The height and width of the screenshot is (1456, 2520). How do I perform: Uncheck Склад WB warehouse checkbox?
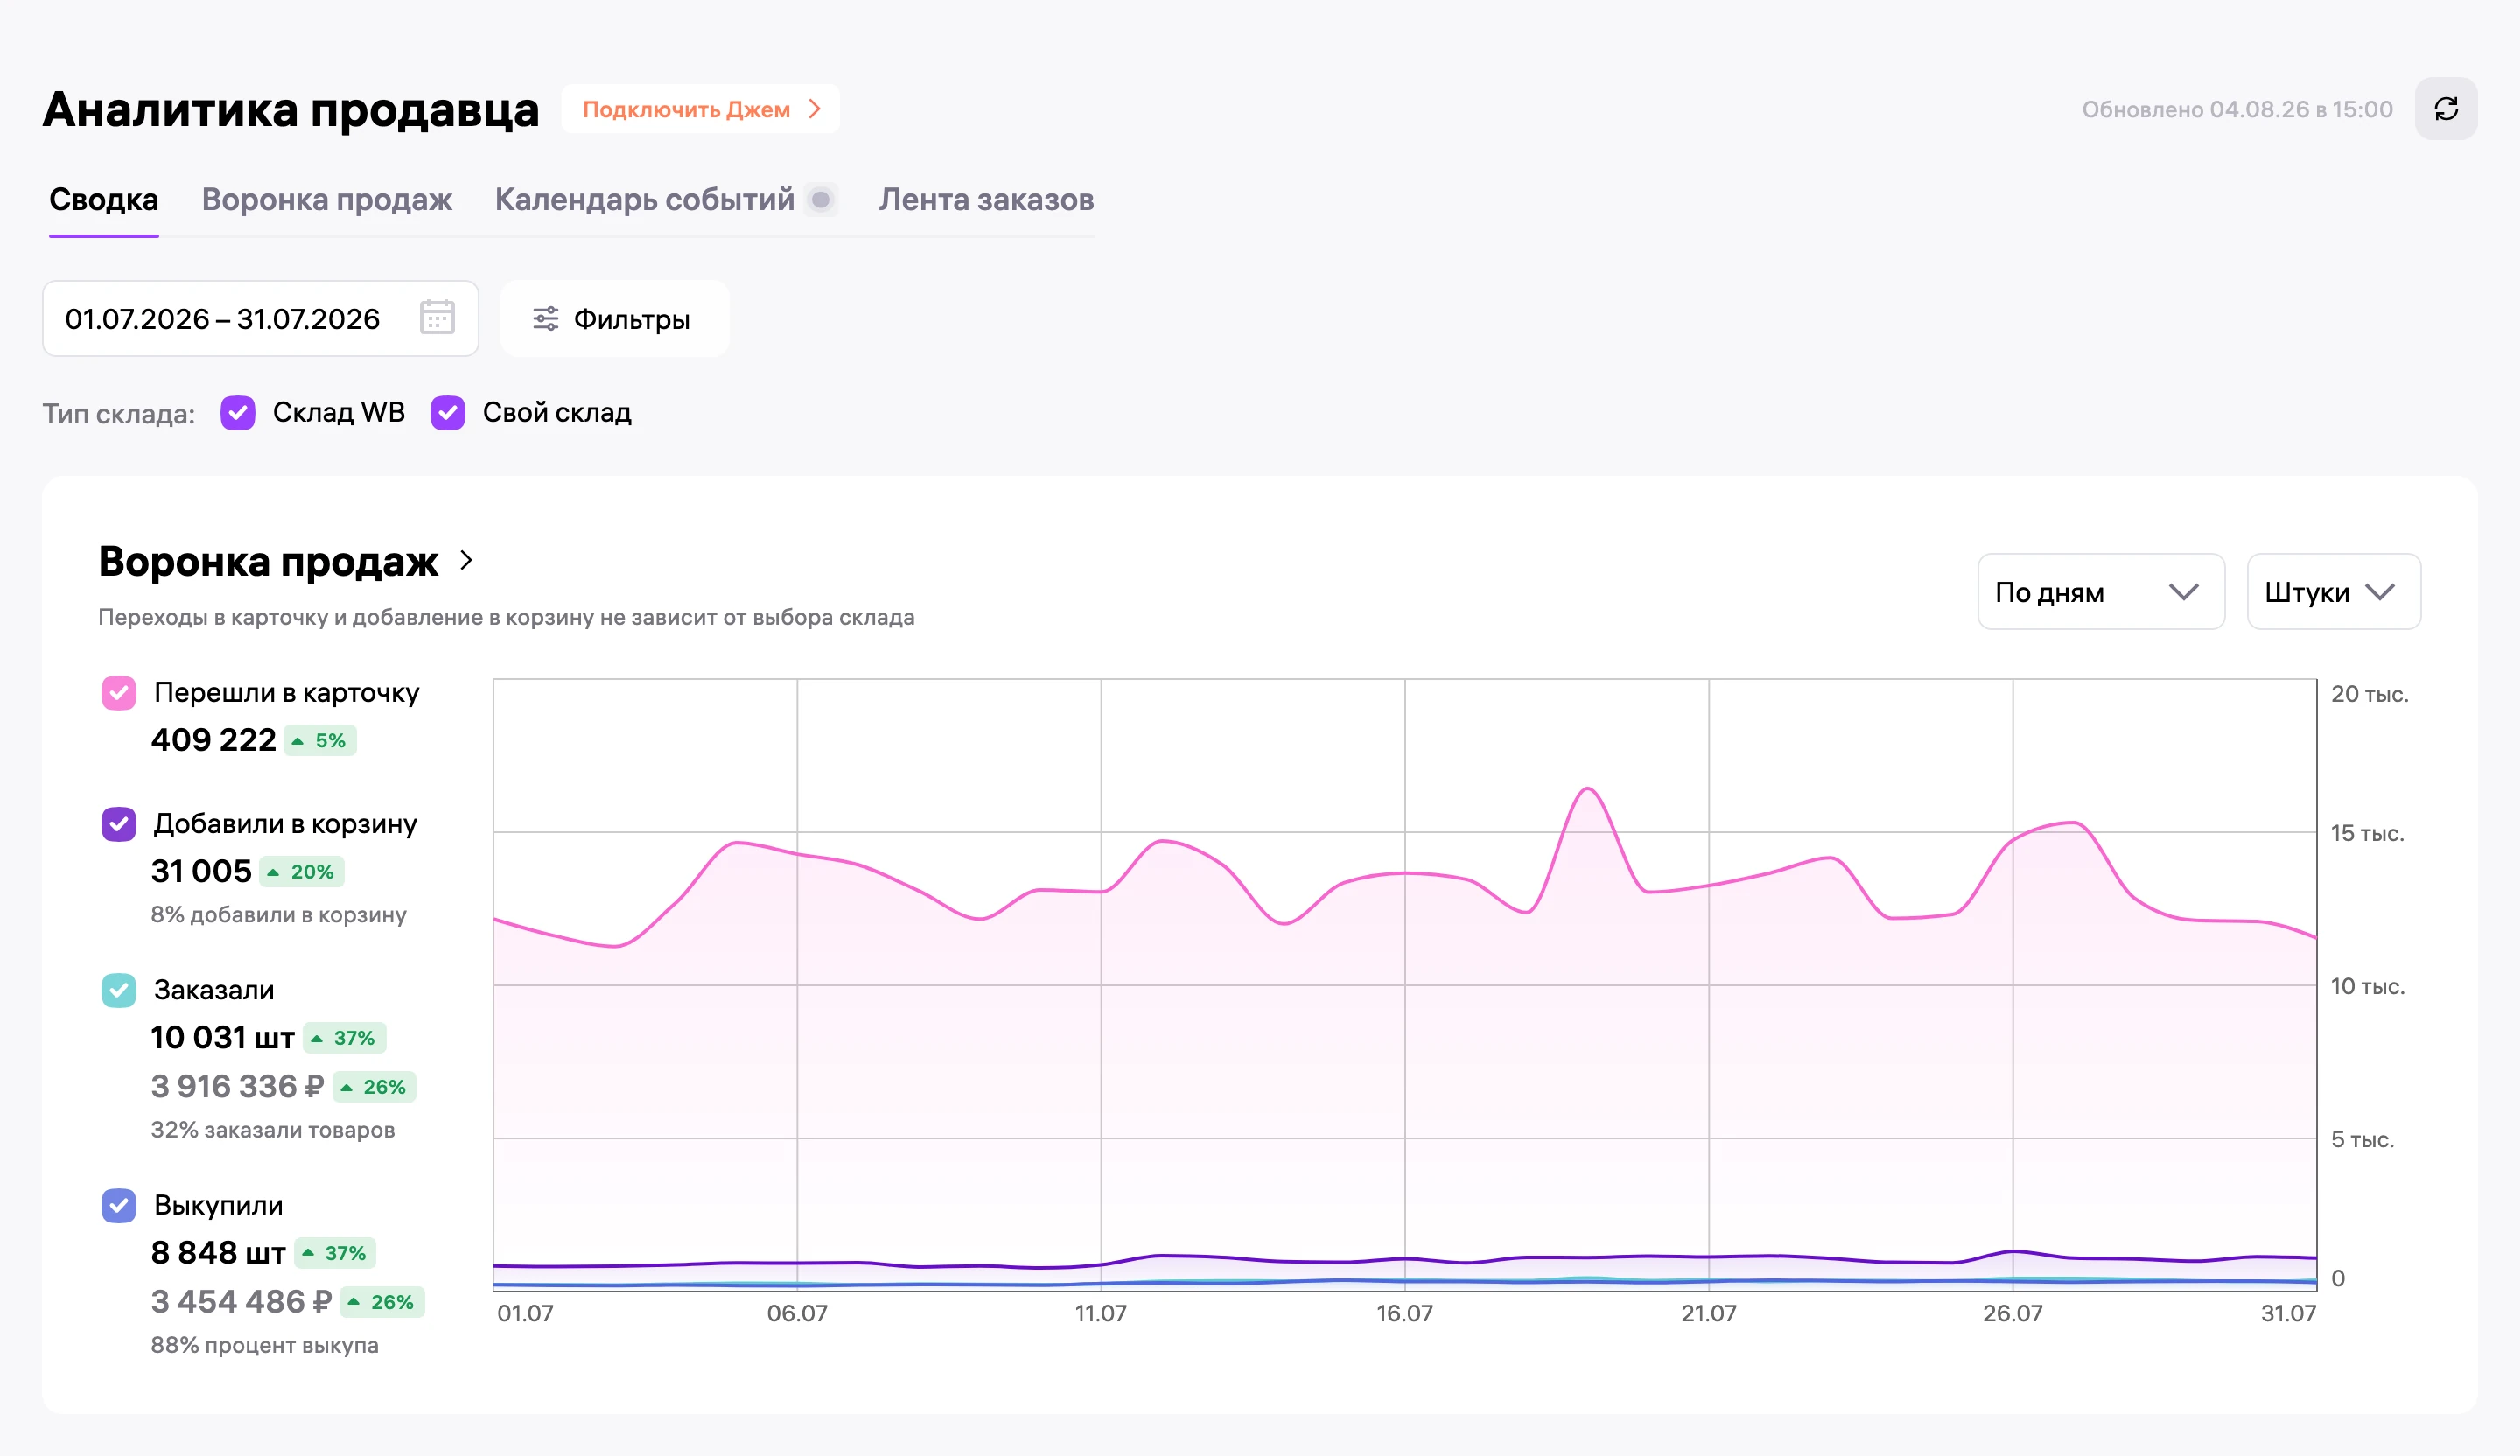click(238, 412)
